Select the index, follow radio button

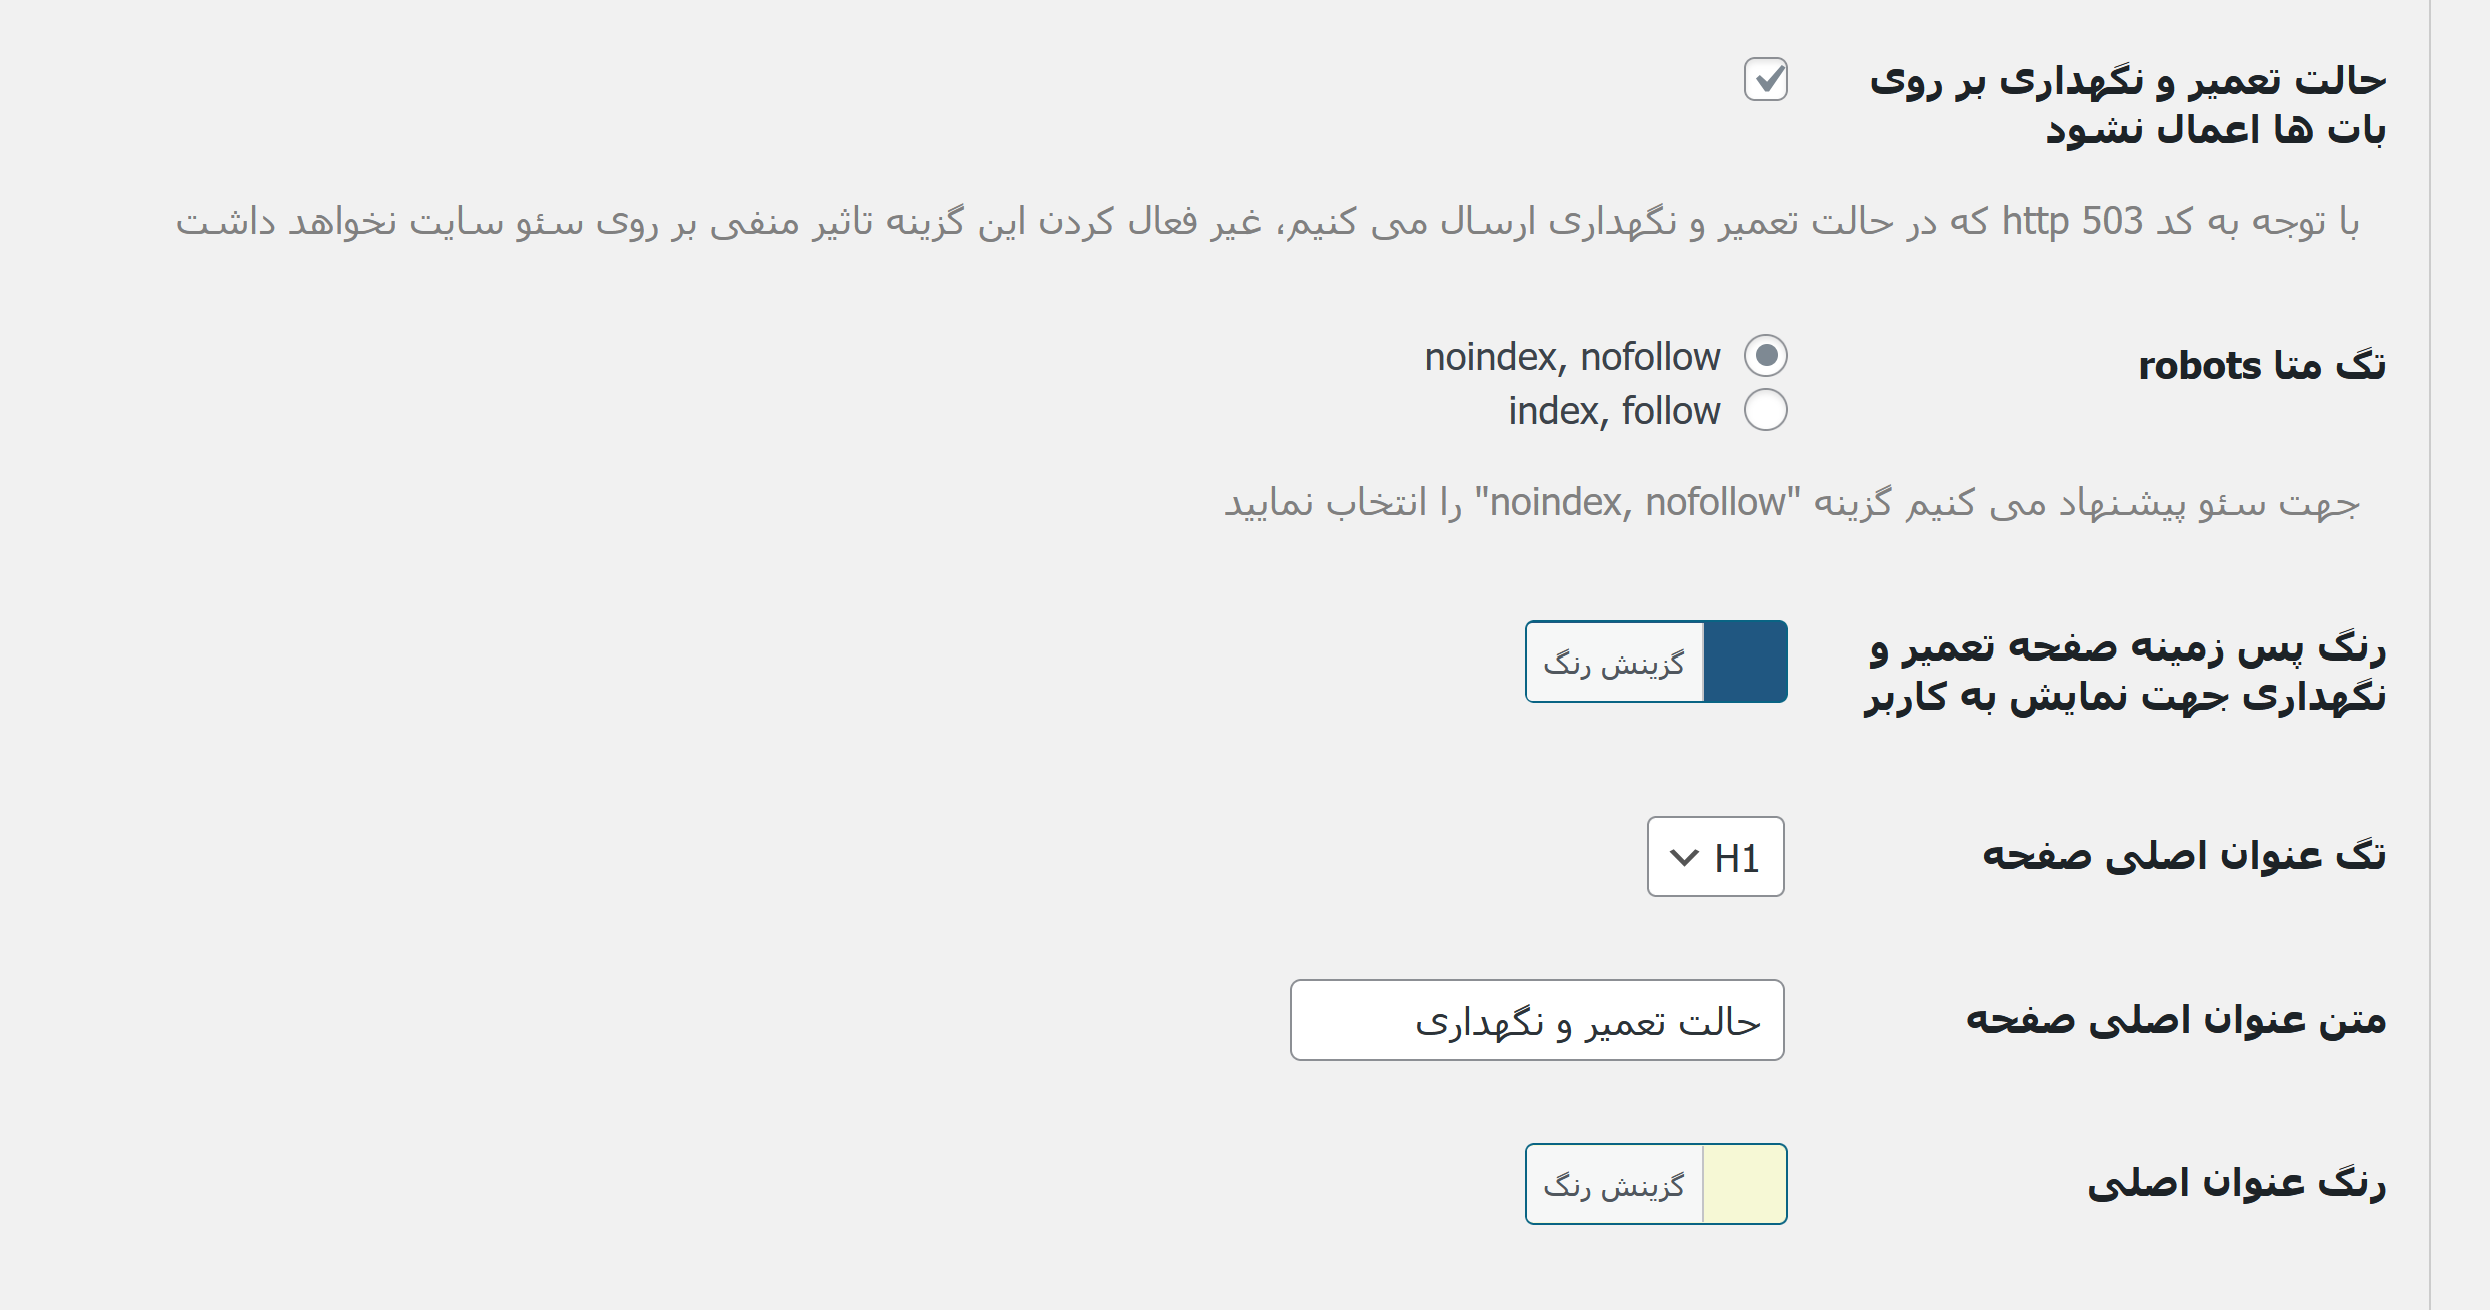(1765, 409)
